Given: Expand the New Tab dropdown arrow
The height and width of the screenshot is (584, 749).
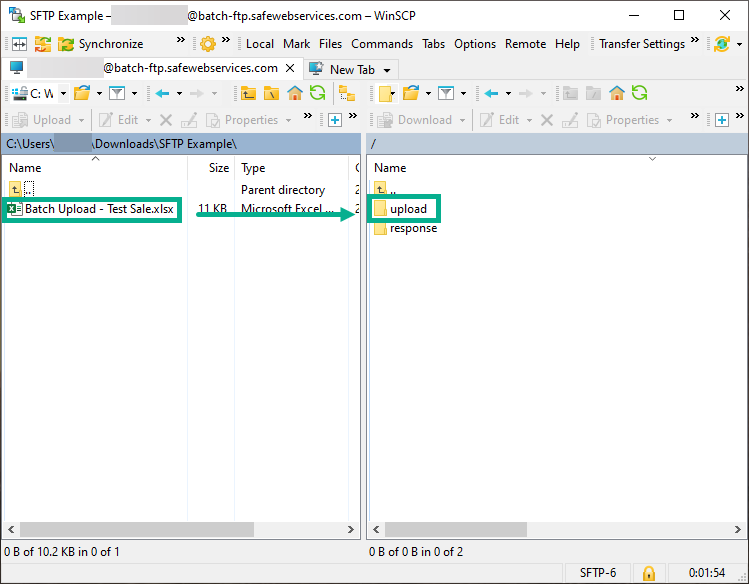Looking at the screenshot, I should [x=387, y=70].
